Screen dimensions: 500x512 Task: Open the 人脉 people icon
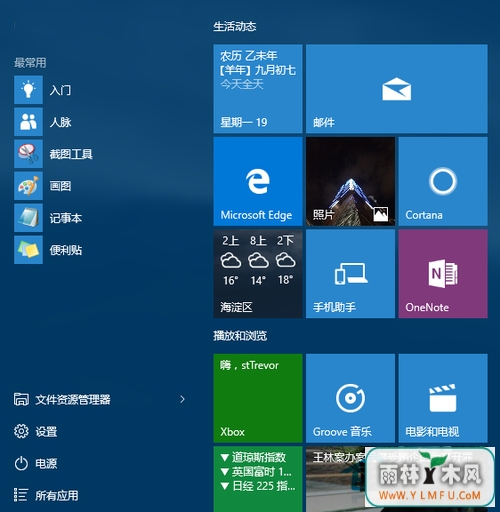(28, 122)
